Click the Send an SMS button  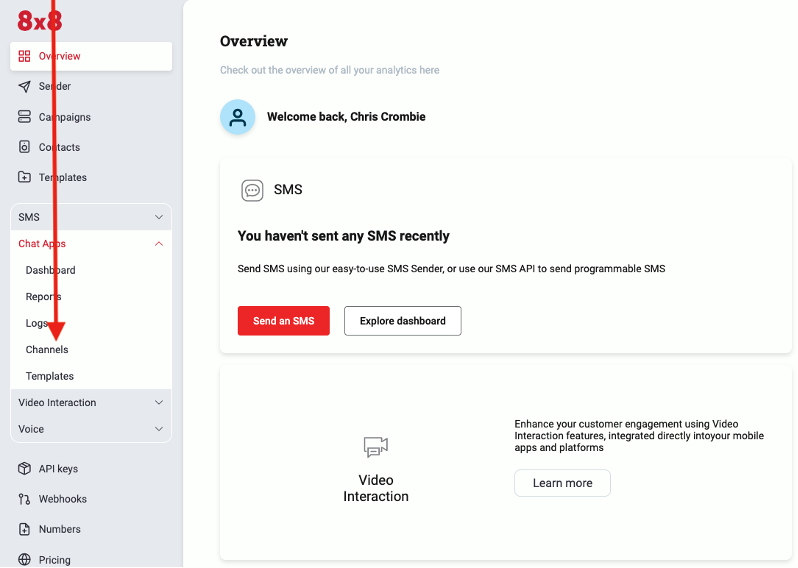point(283,321)
